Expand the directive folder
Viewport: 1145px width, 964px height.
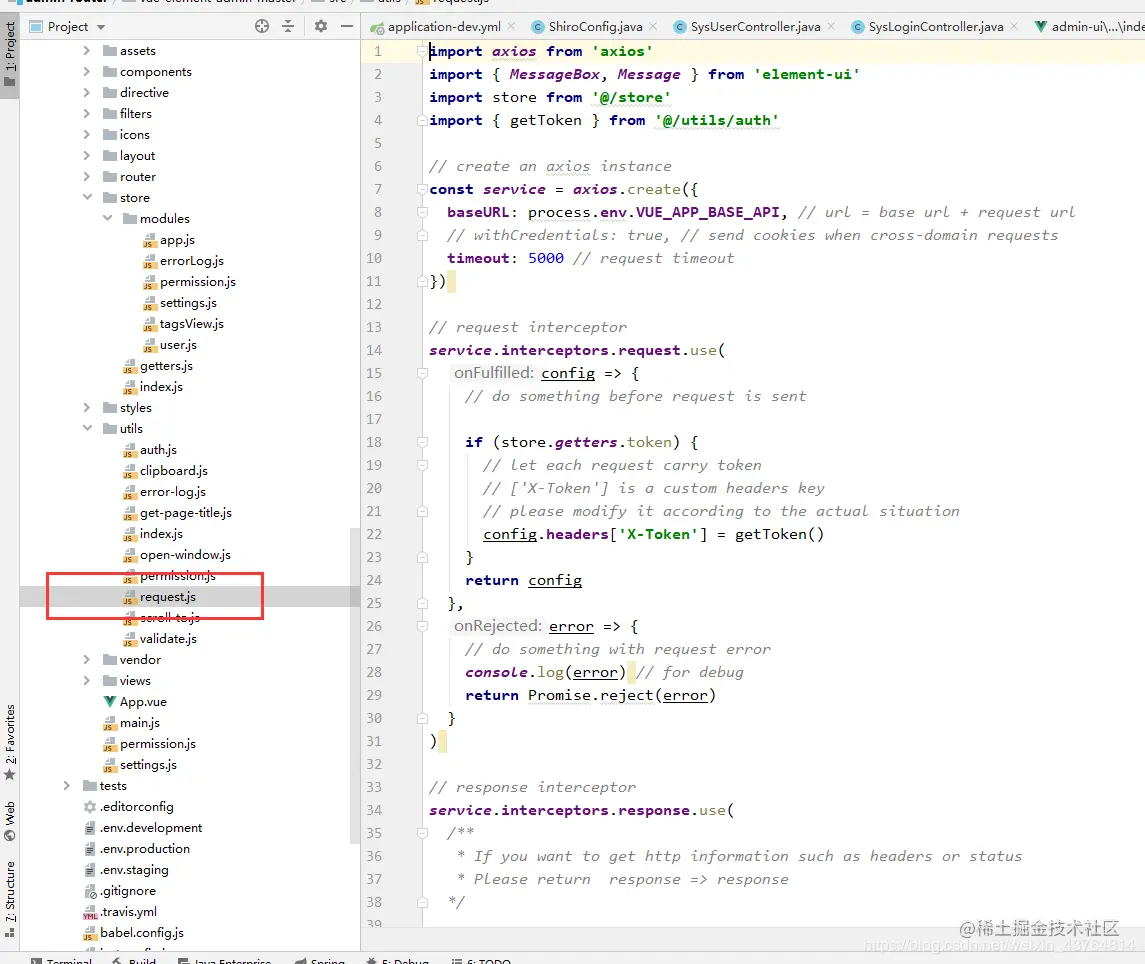87,93
